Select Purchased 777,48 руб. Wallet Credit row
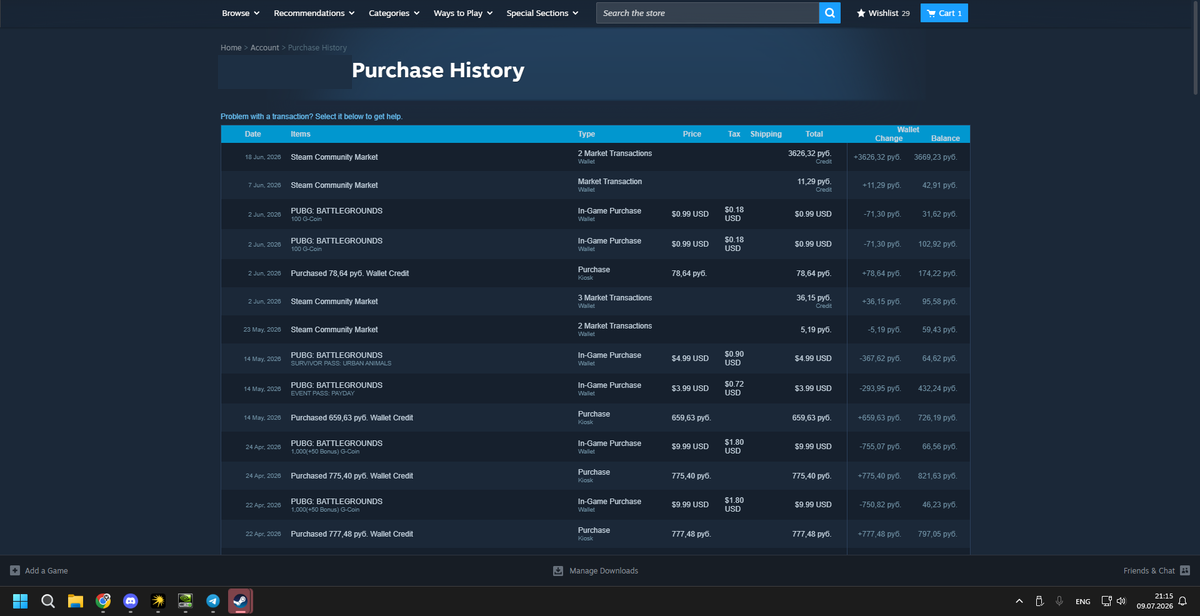 [x=595, y=534]
